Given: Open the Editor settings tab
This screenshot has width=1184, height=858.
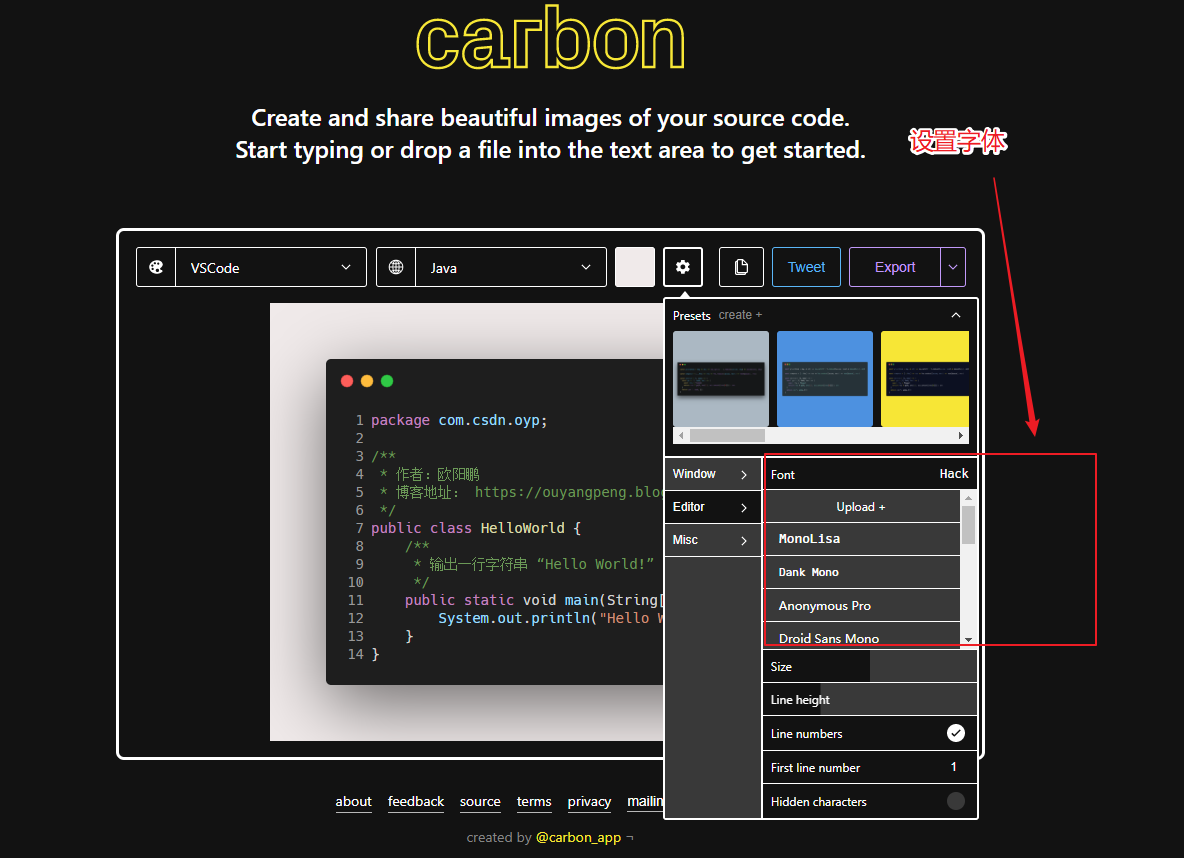Looking at the screenshot, I should (712, 508).
